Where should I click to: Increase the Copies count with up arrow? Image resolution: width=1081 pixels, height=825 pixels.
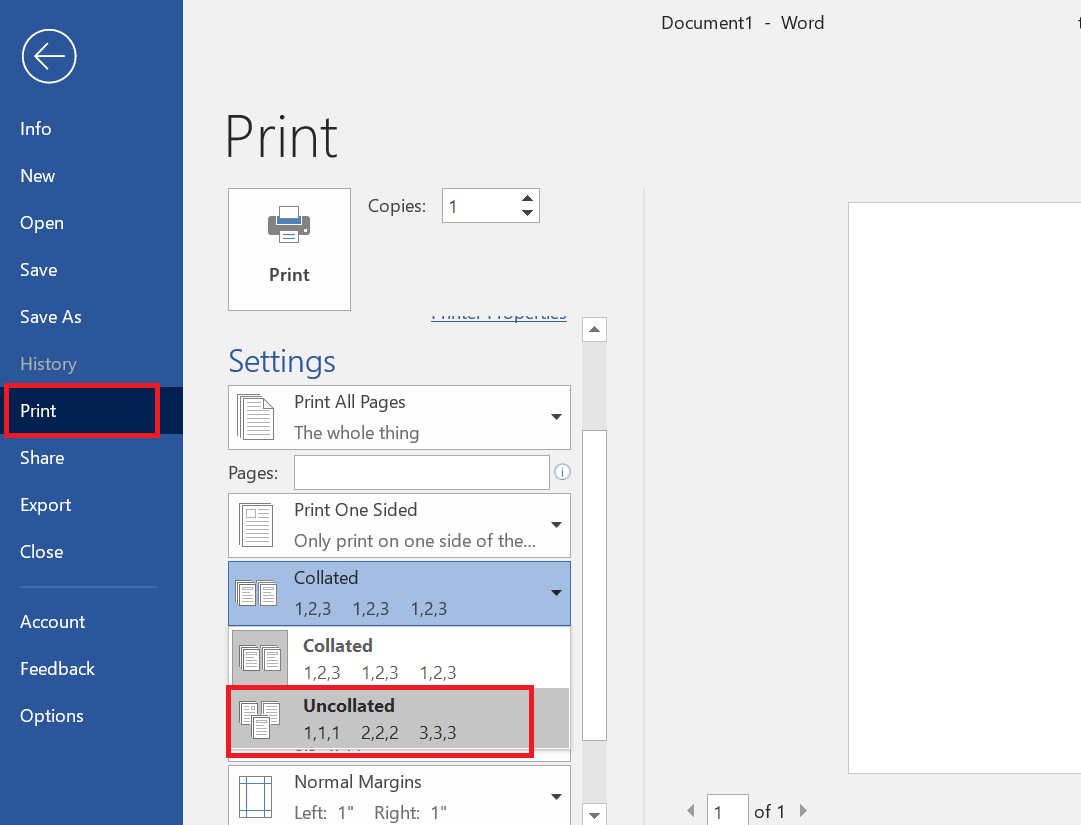tap(527, 198)
